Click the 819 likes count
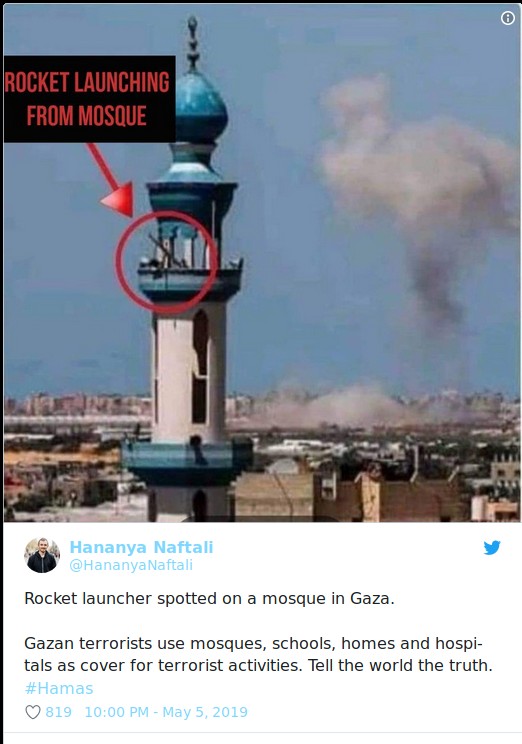 point(58,712)
